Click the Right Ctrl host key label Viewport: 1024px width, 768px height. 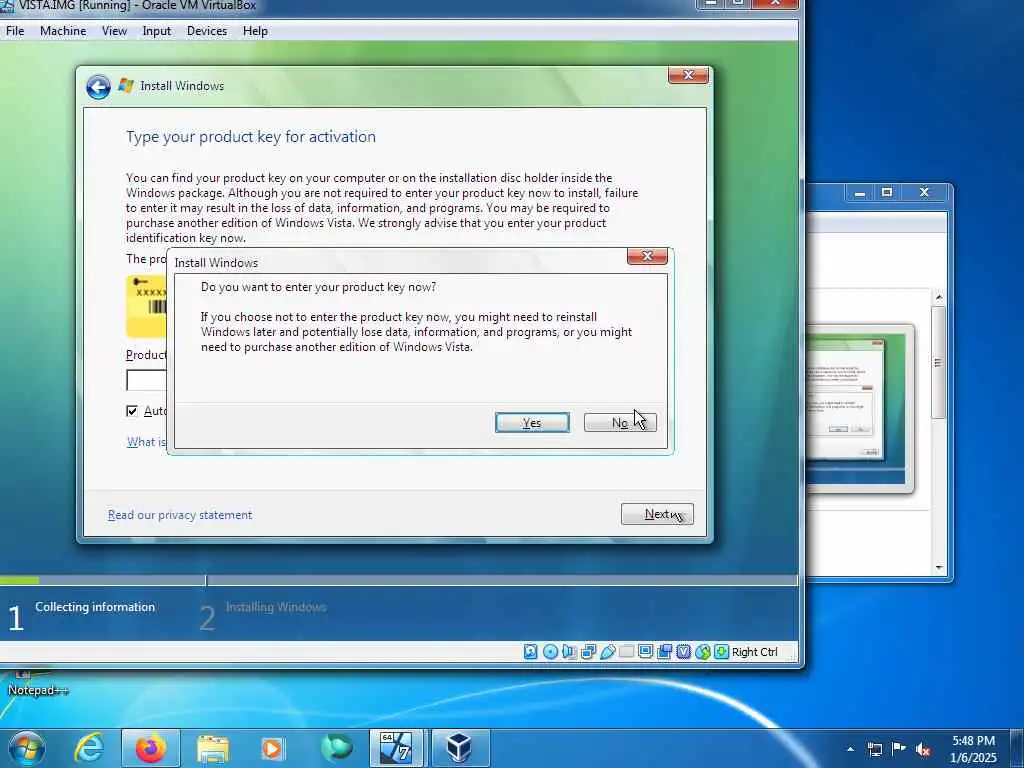coord(754,652)
